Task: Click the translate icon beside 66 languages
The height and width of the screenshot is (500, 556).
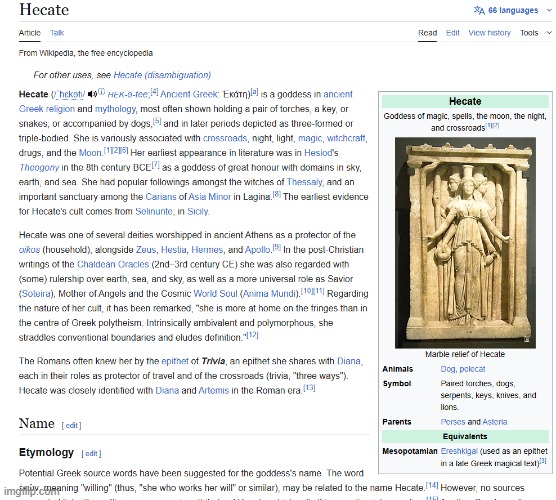Action: 479,10
